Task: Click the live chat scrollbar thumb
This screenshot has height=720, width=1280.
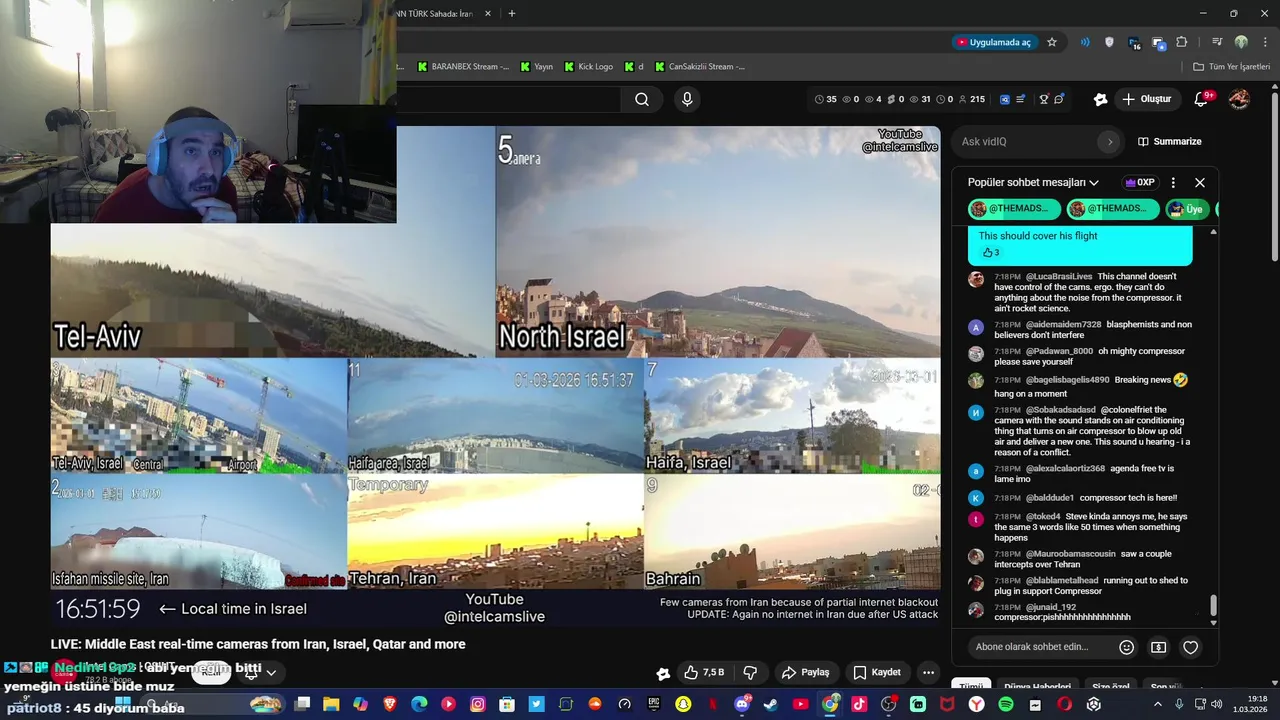Action: coord(1213,605)
